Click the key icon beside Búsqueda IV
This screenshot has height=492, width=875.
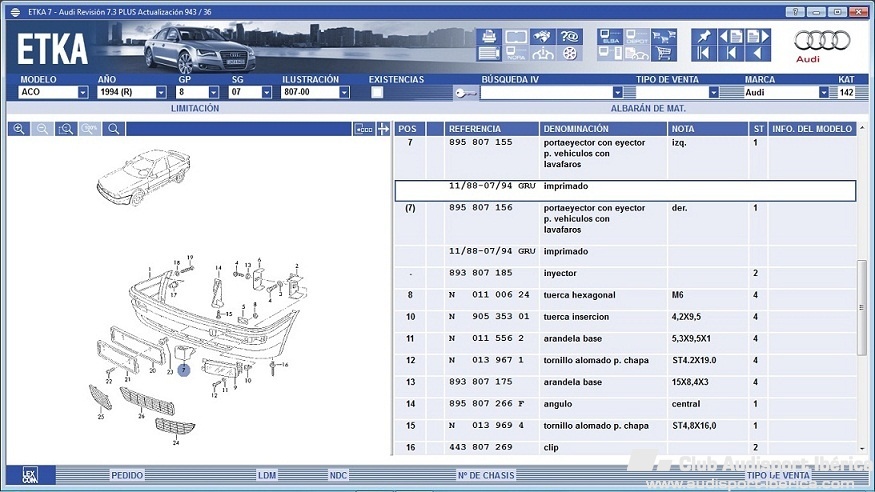pos(465,93)
